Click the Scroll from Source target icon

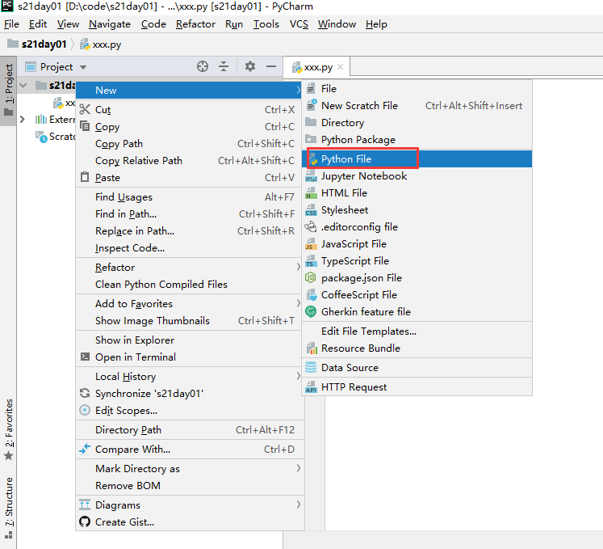coord(203,67)
